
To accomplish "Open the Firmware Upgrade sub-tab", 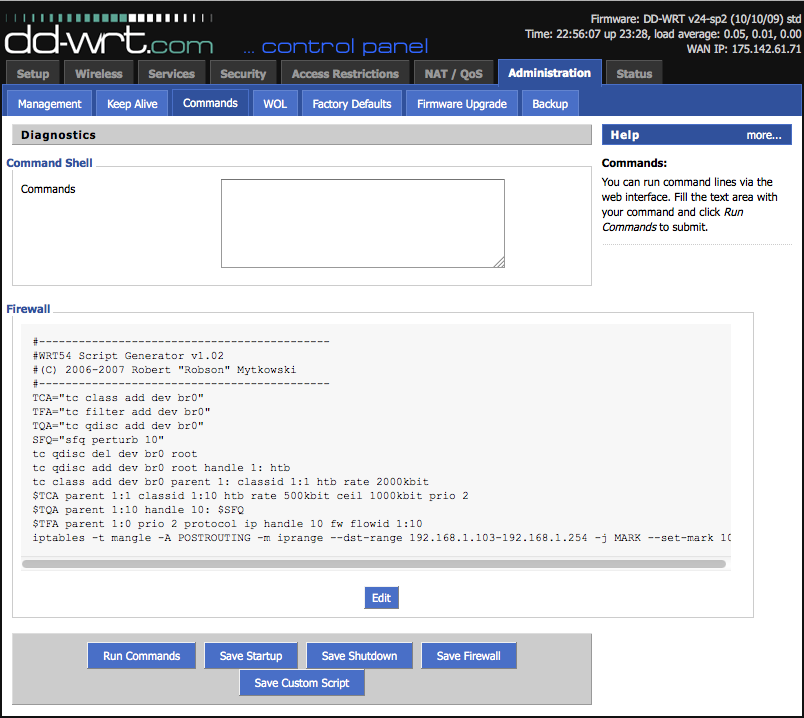I will pos(461,103).
